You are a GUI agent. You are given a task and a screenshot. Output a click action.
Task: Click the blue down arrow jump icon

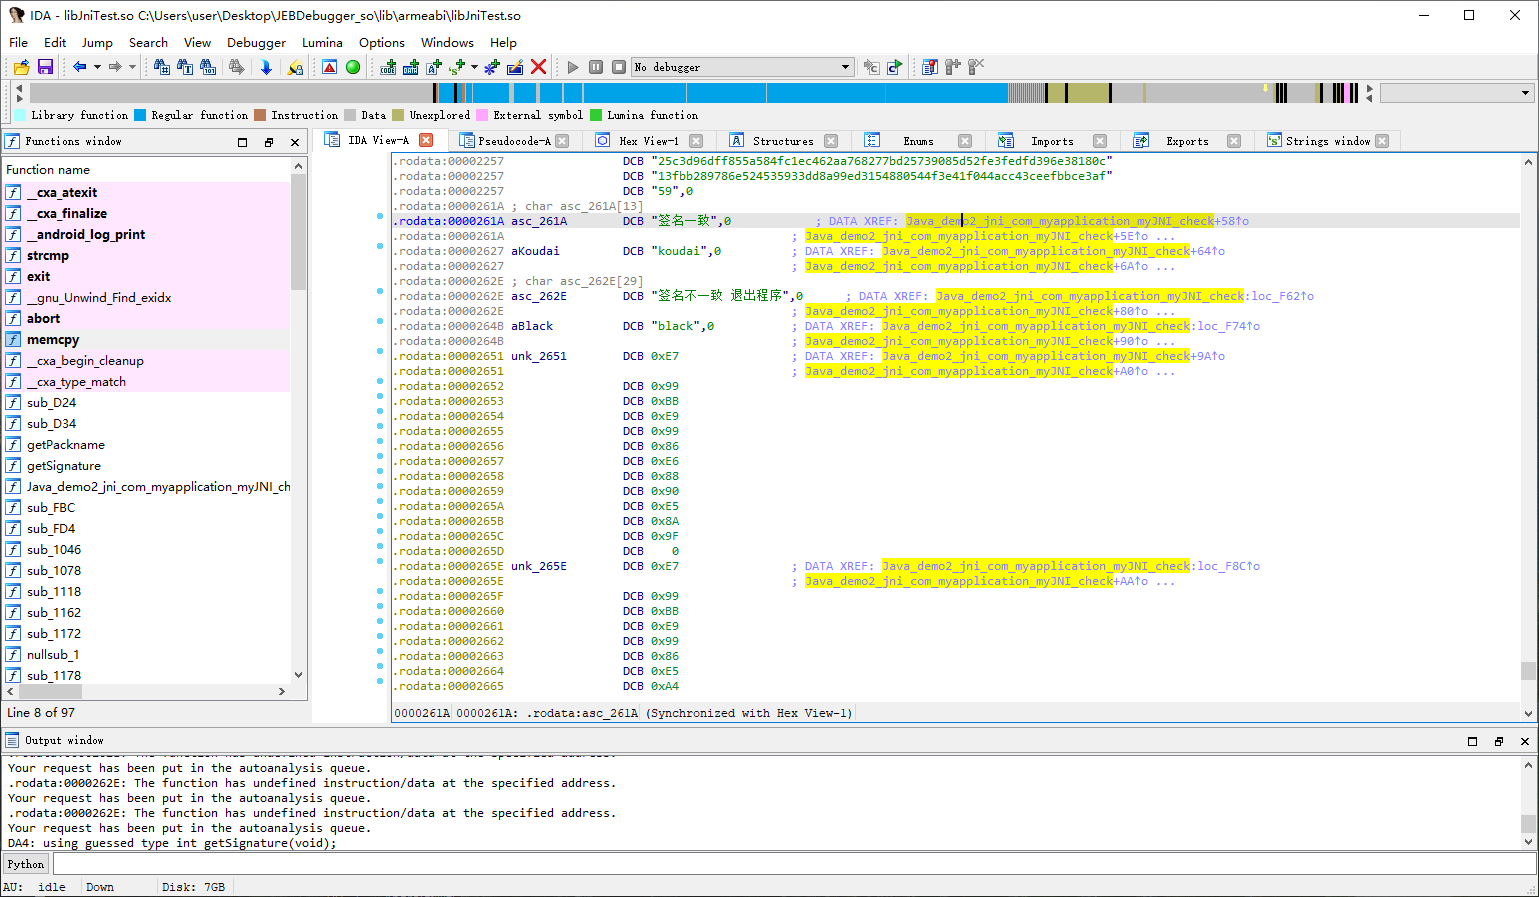[x=266, y=67]
